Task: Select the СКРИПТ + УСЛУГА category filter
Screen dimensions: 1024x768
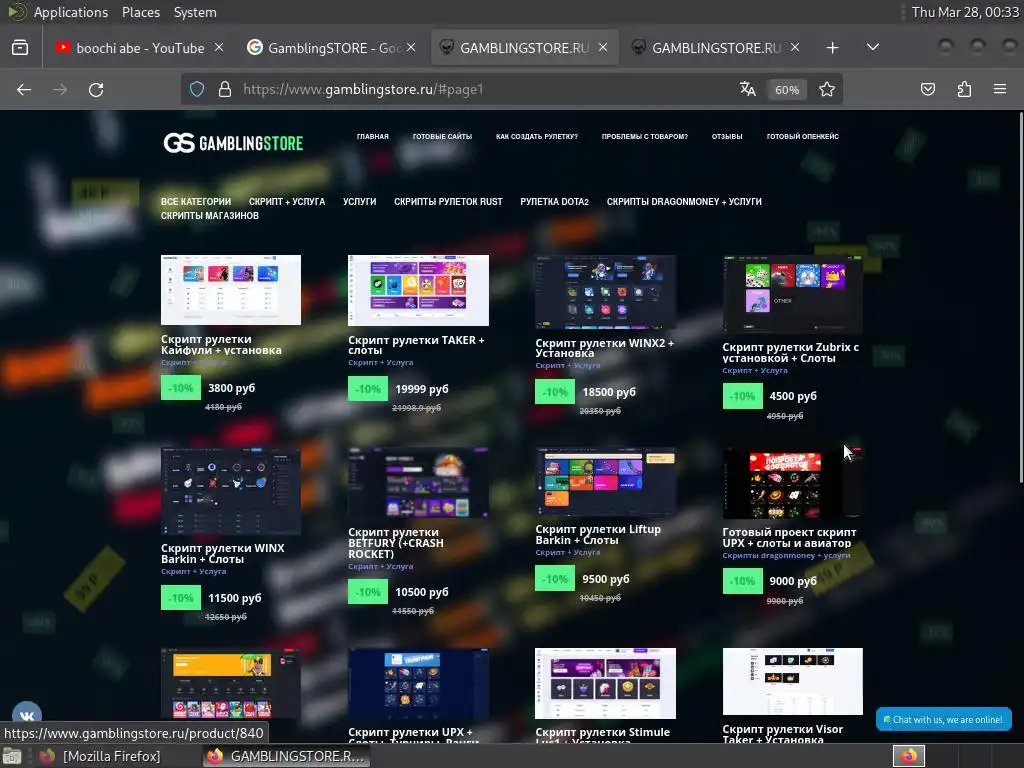Action: coord(287,202)
